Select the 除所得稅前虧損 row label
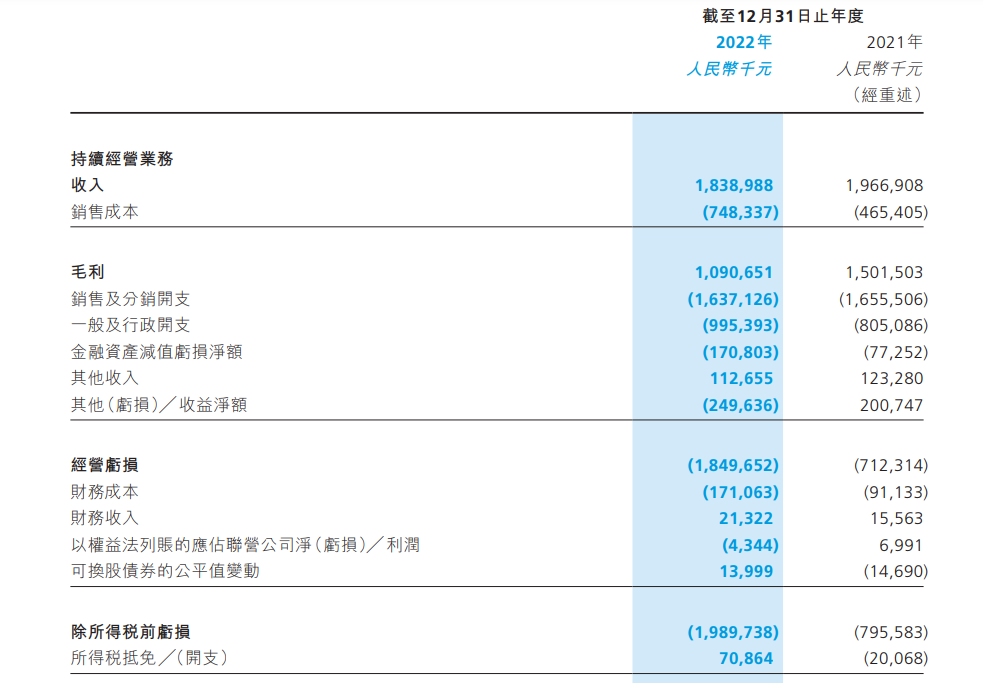This screenshot has width=983, height=683. click(x=130, y=632)
